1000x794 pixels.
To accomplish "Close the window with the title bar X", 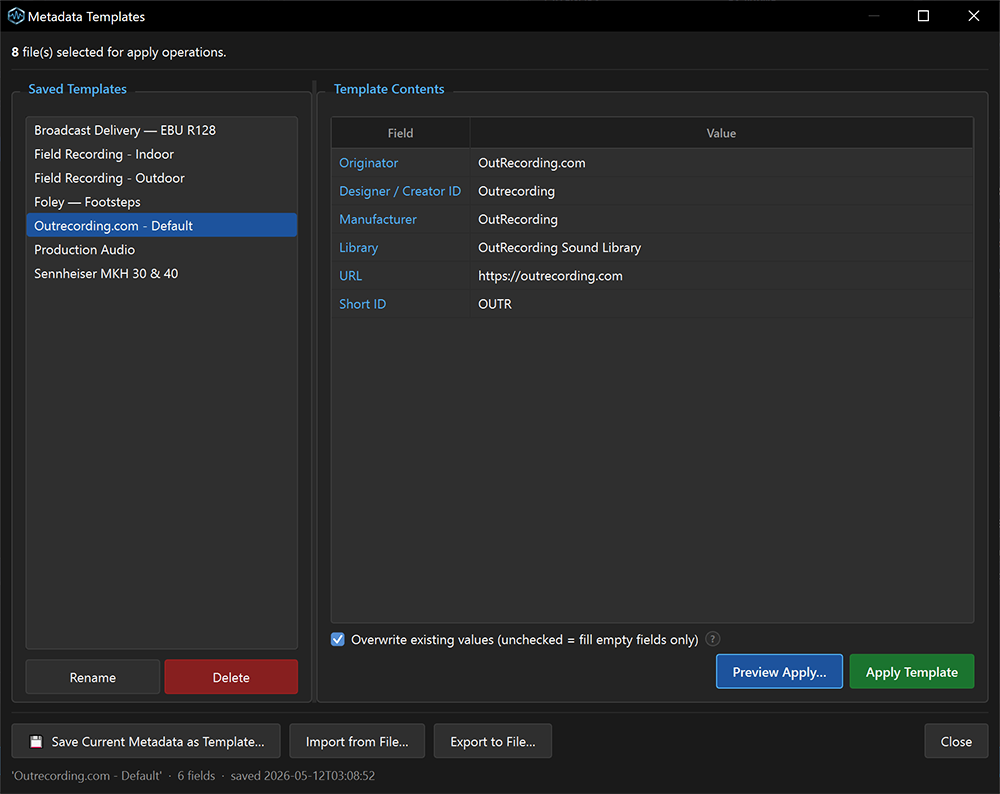I will click(x=974, y=16).
